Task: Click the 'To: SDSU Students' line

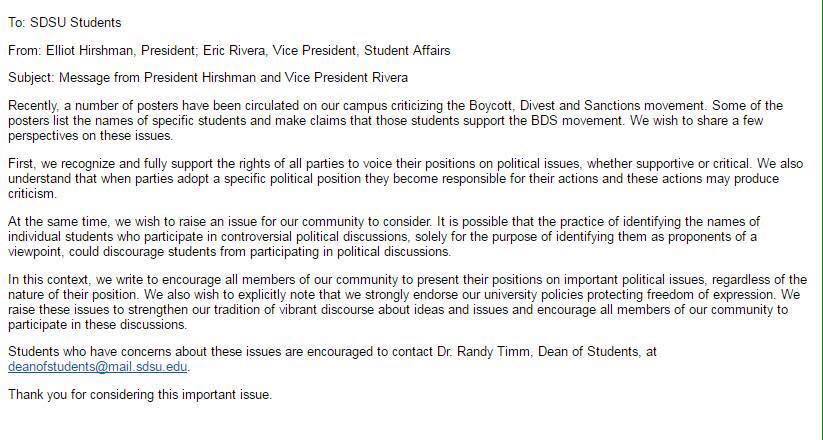Action: coord(65,22)
